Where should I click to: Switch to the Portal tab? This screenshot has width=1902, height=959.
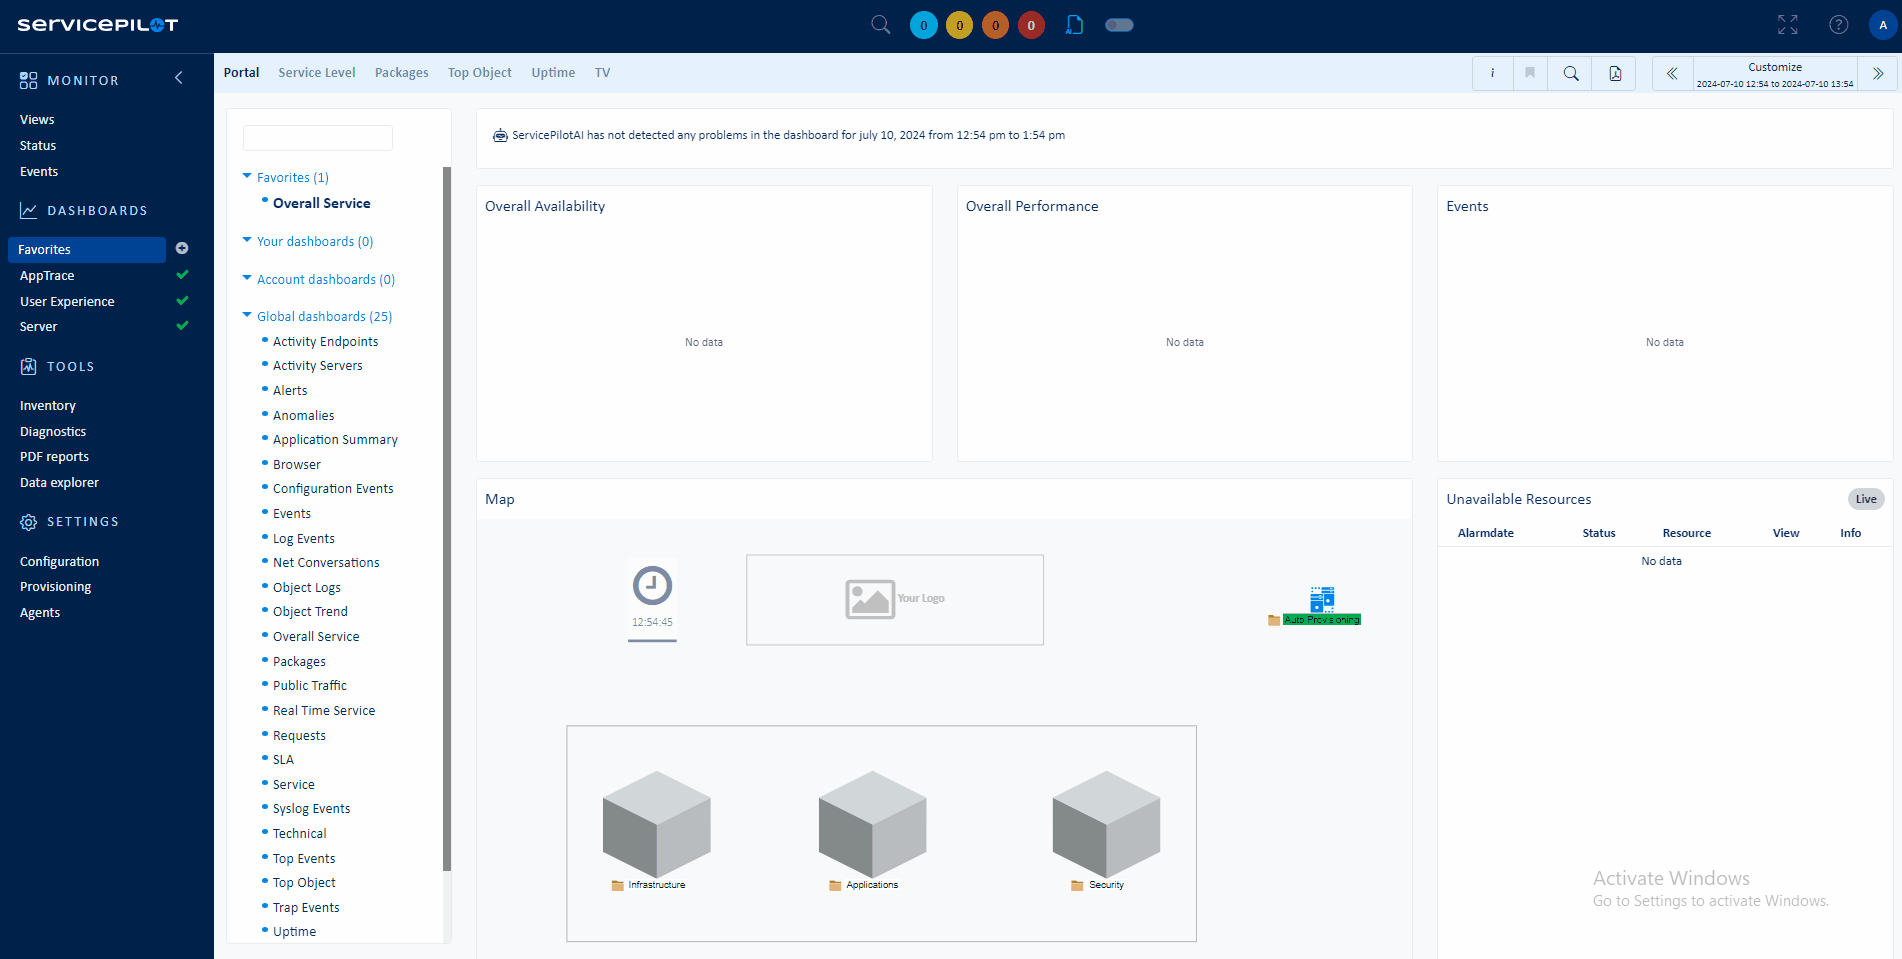coord(241,72)
